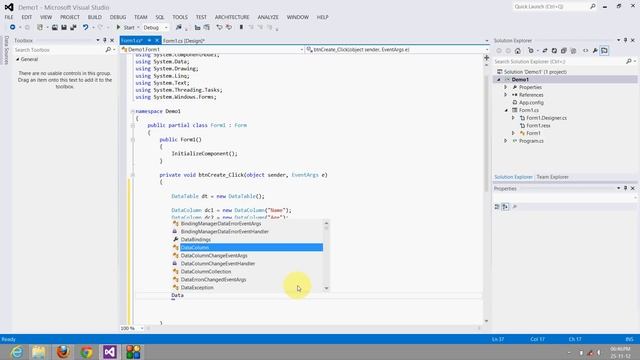This screenshot has height=360, width=640.
Task: Expand the References node
Action: click(x=506, y=95)
